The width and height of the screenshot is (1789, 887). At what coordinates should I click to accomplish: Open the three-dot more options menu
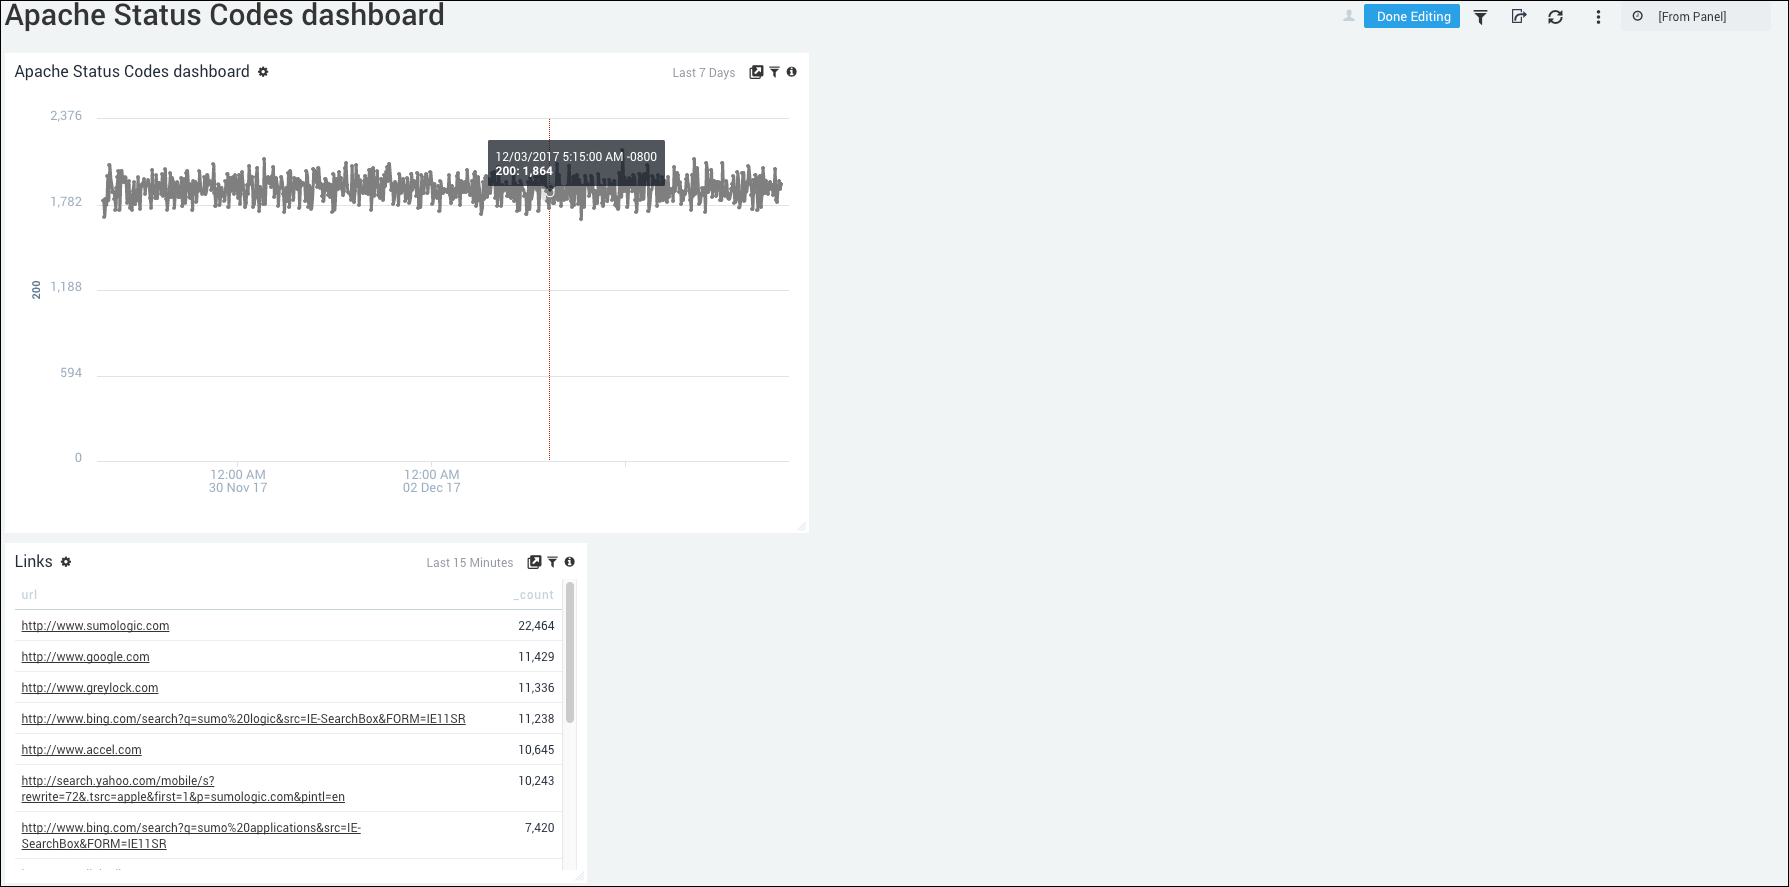click(1598, 17)
